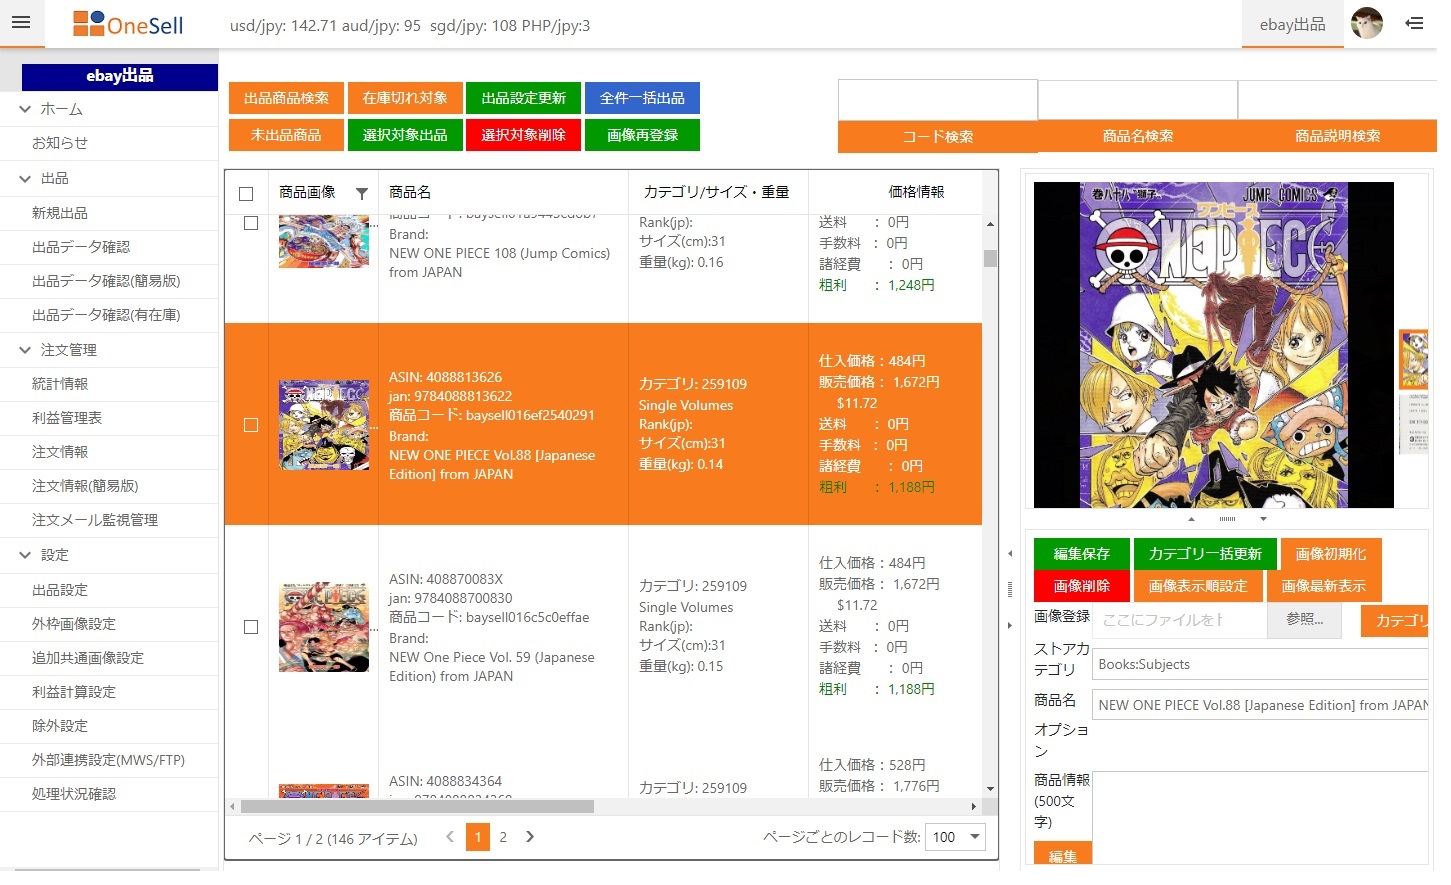Screen dimensions: 1451x885
Task: Click the splitter expand-right arrow
Action: coord(1010,626)
